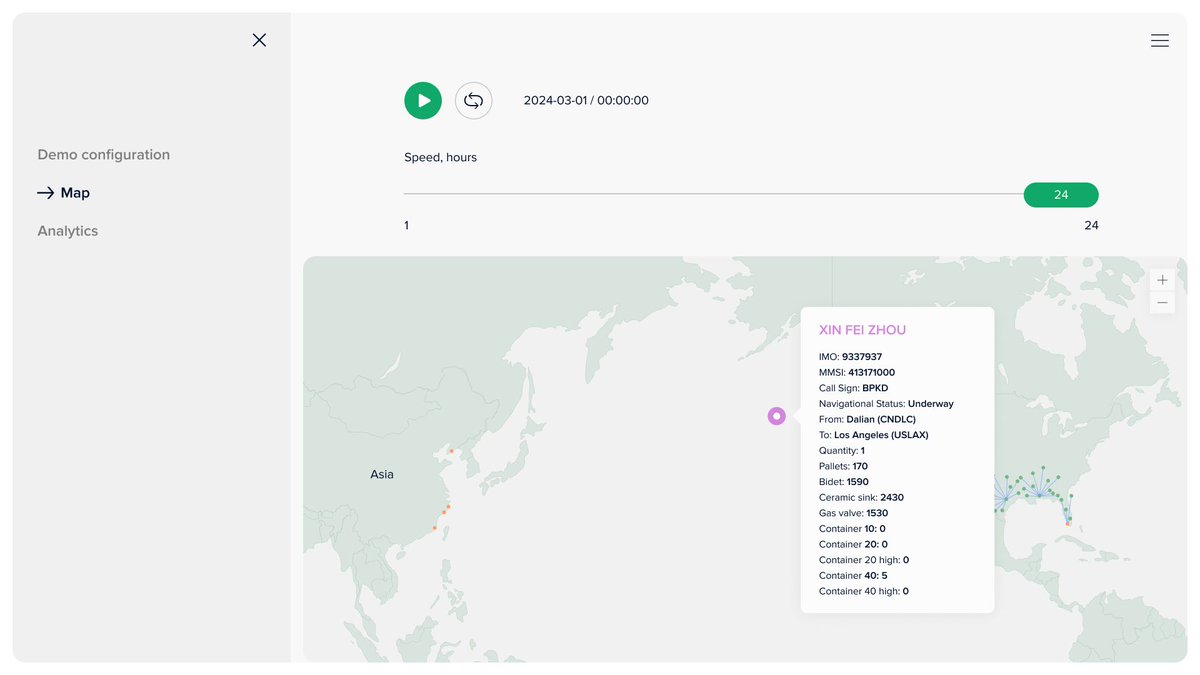This screenshot has width=1200, height=675.
Task: Click the Call Sign: BPKD line
Action: coord(854,388)
